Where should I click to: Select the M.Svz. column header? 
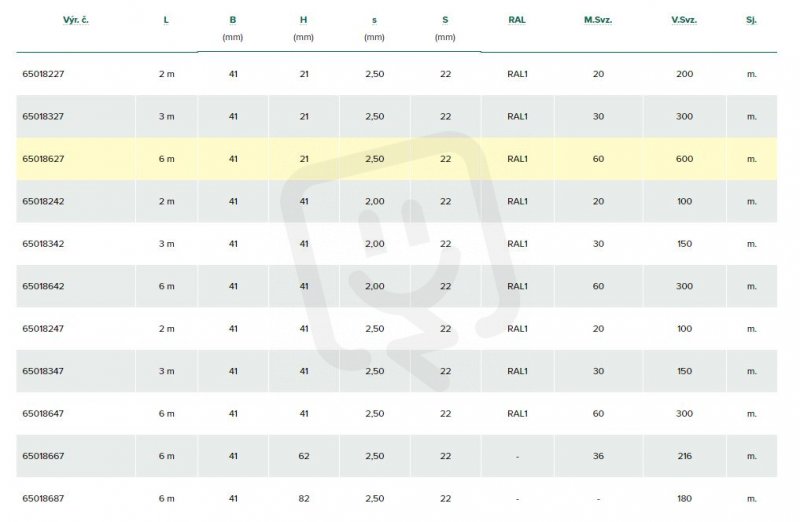pyautogui.click(x=598, y=20)
